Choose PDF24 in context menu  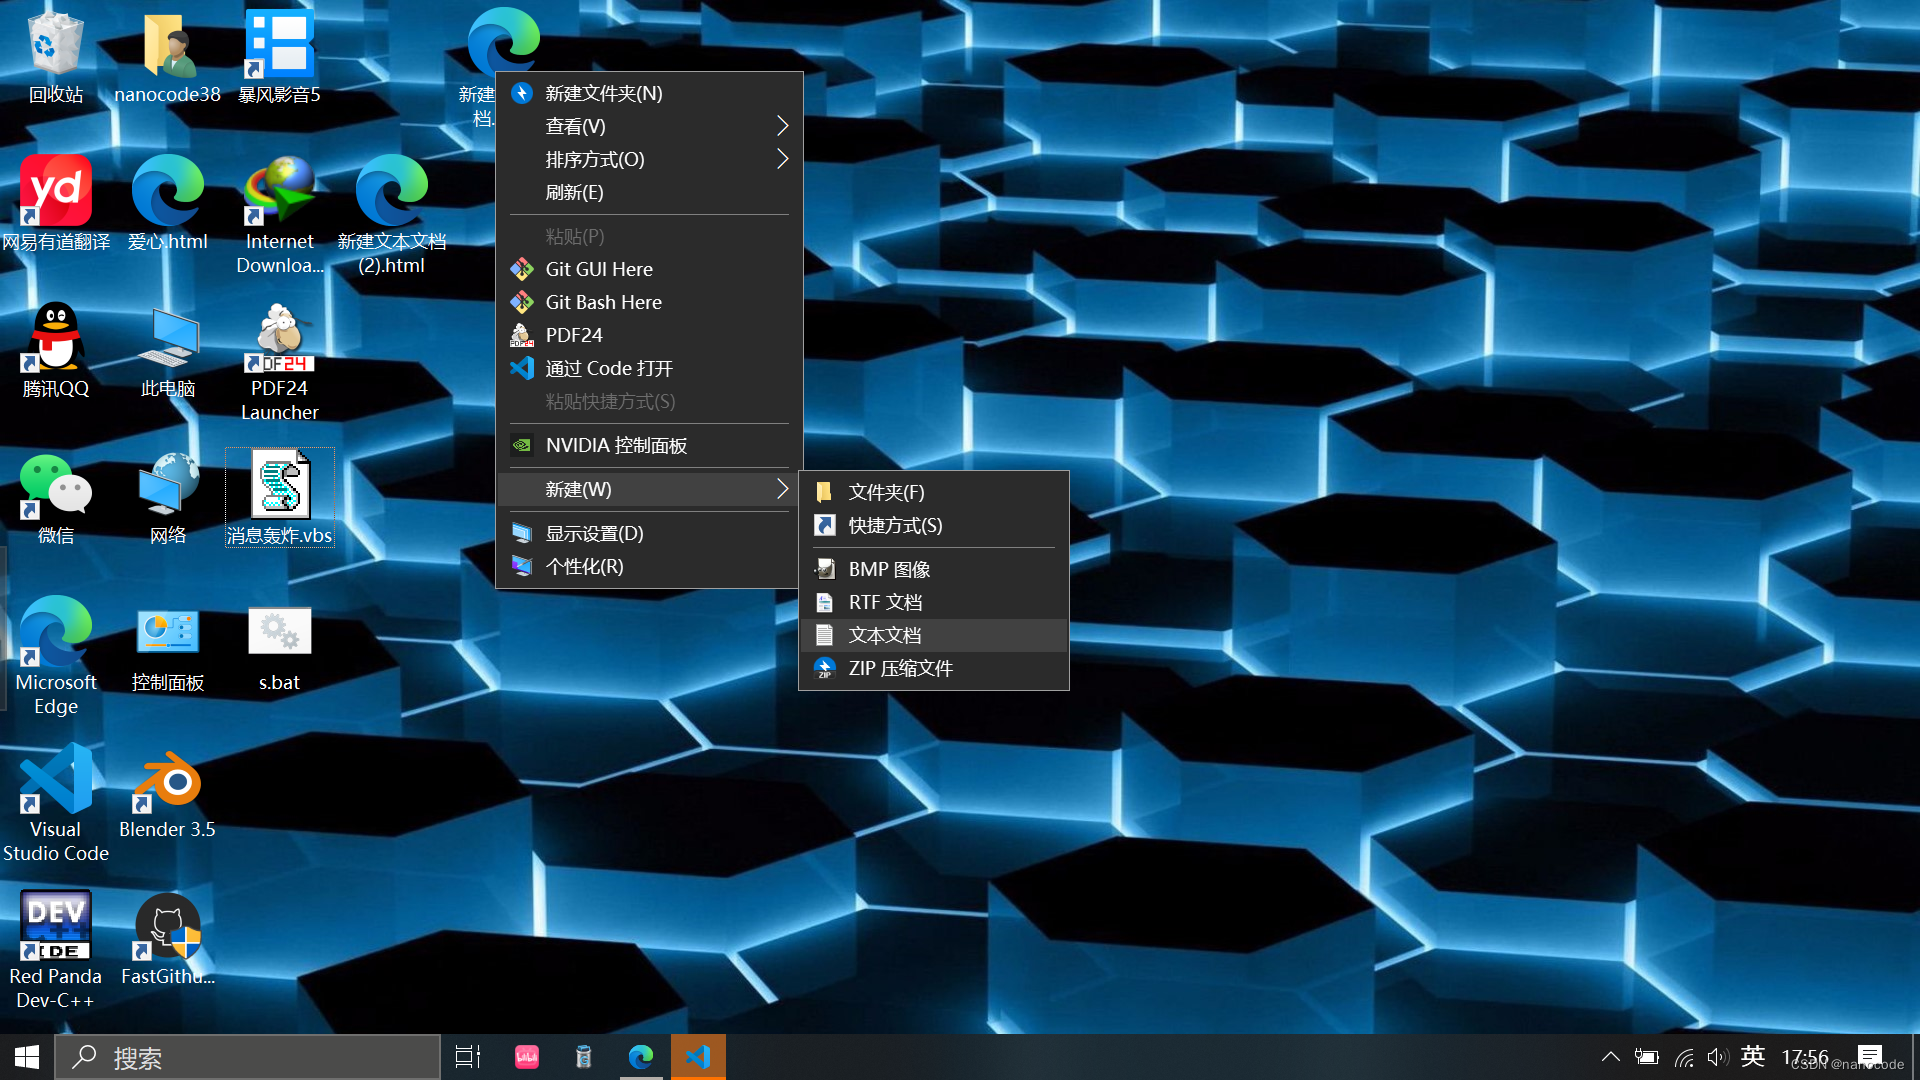tap(650, 335)
